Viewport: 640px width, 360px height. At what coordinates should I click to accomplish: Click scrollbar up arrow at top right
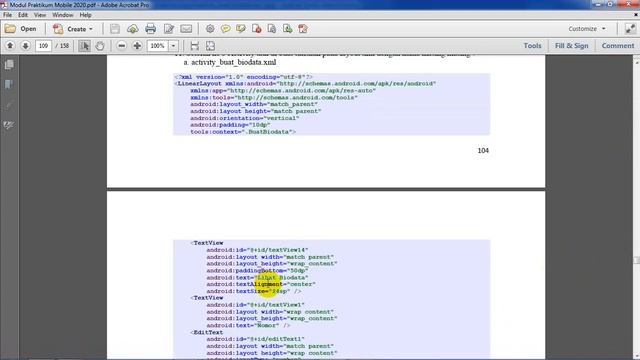(x=636, y=62)
